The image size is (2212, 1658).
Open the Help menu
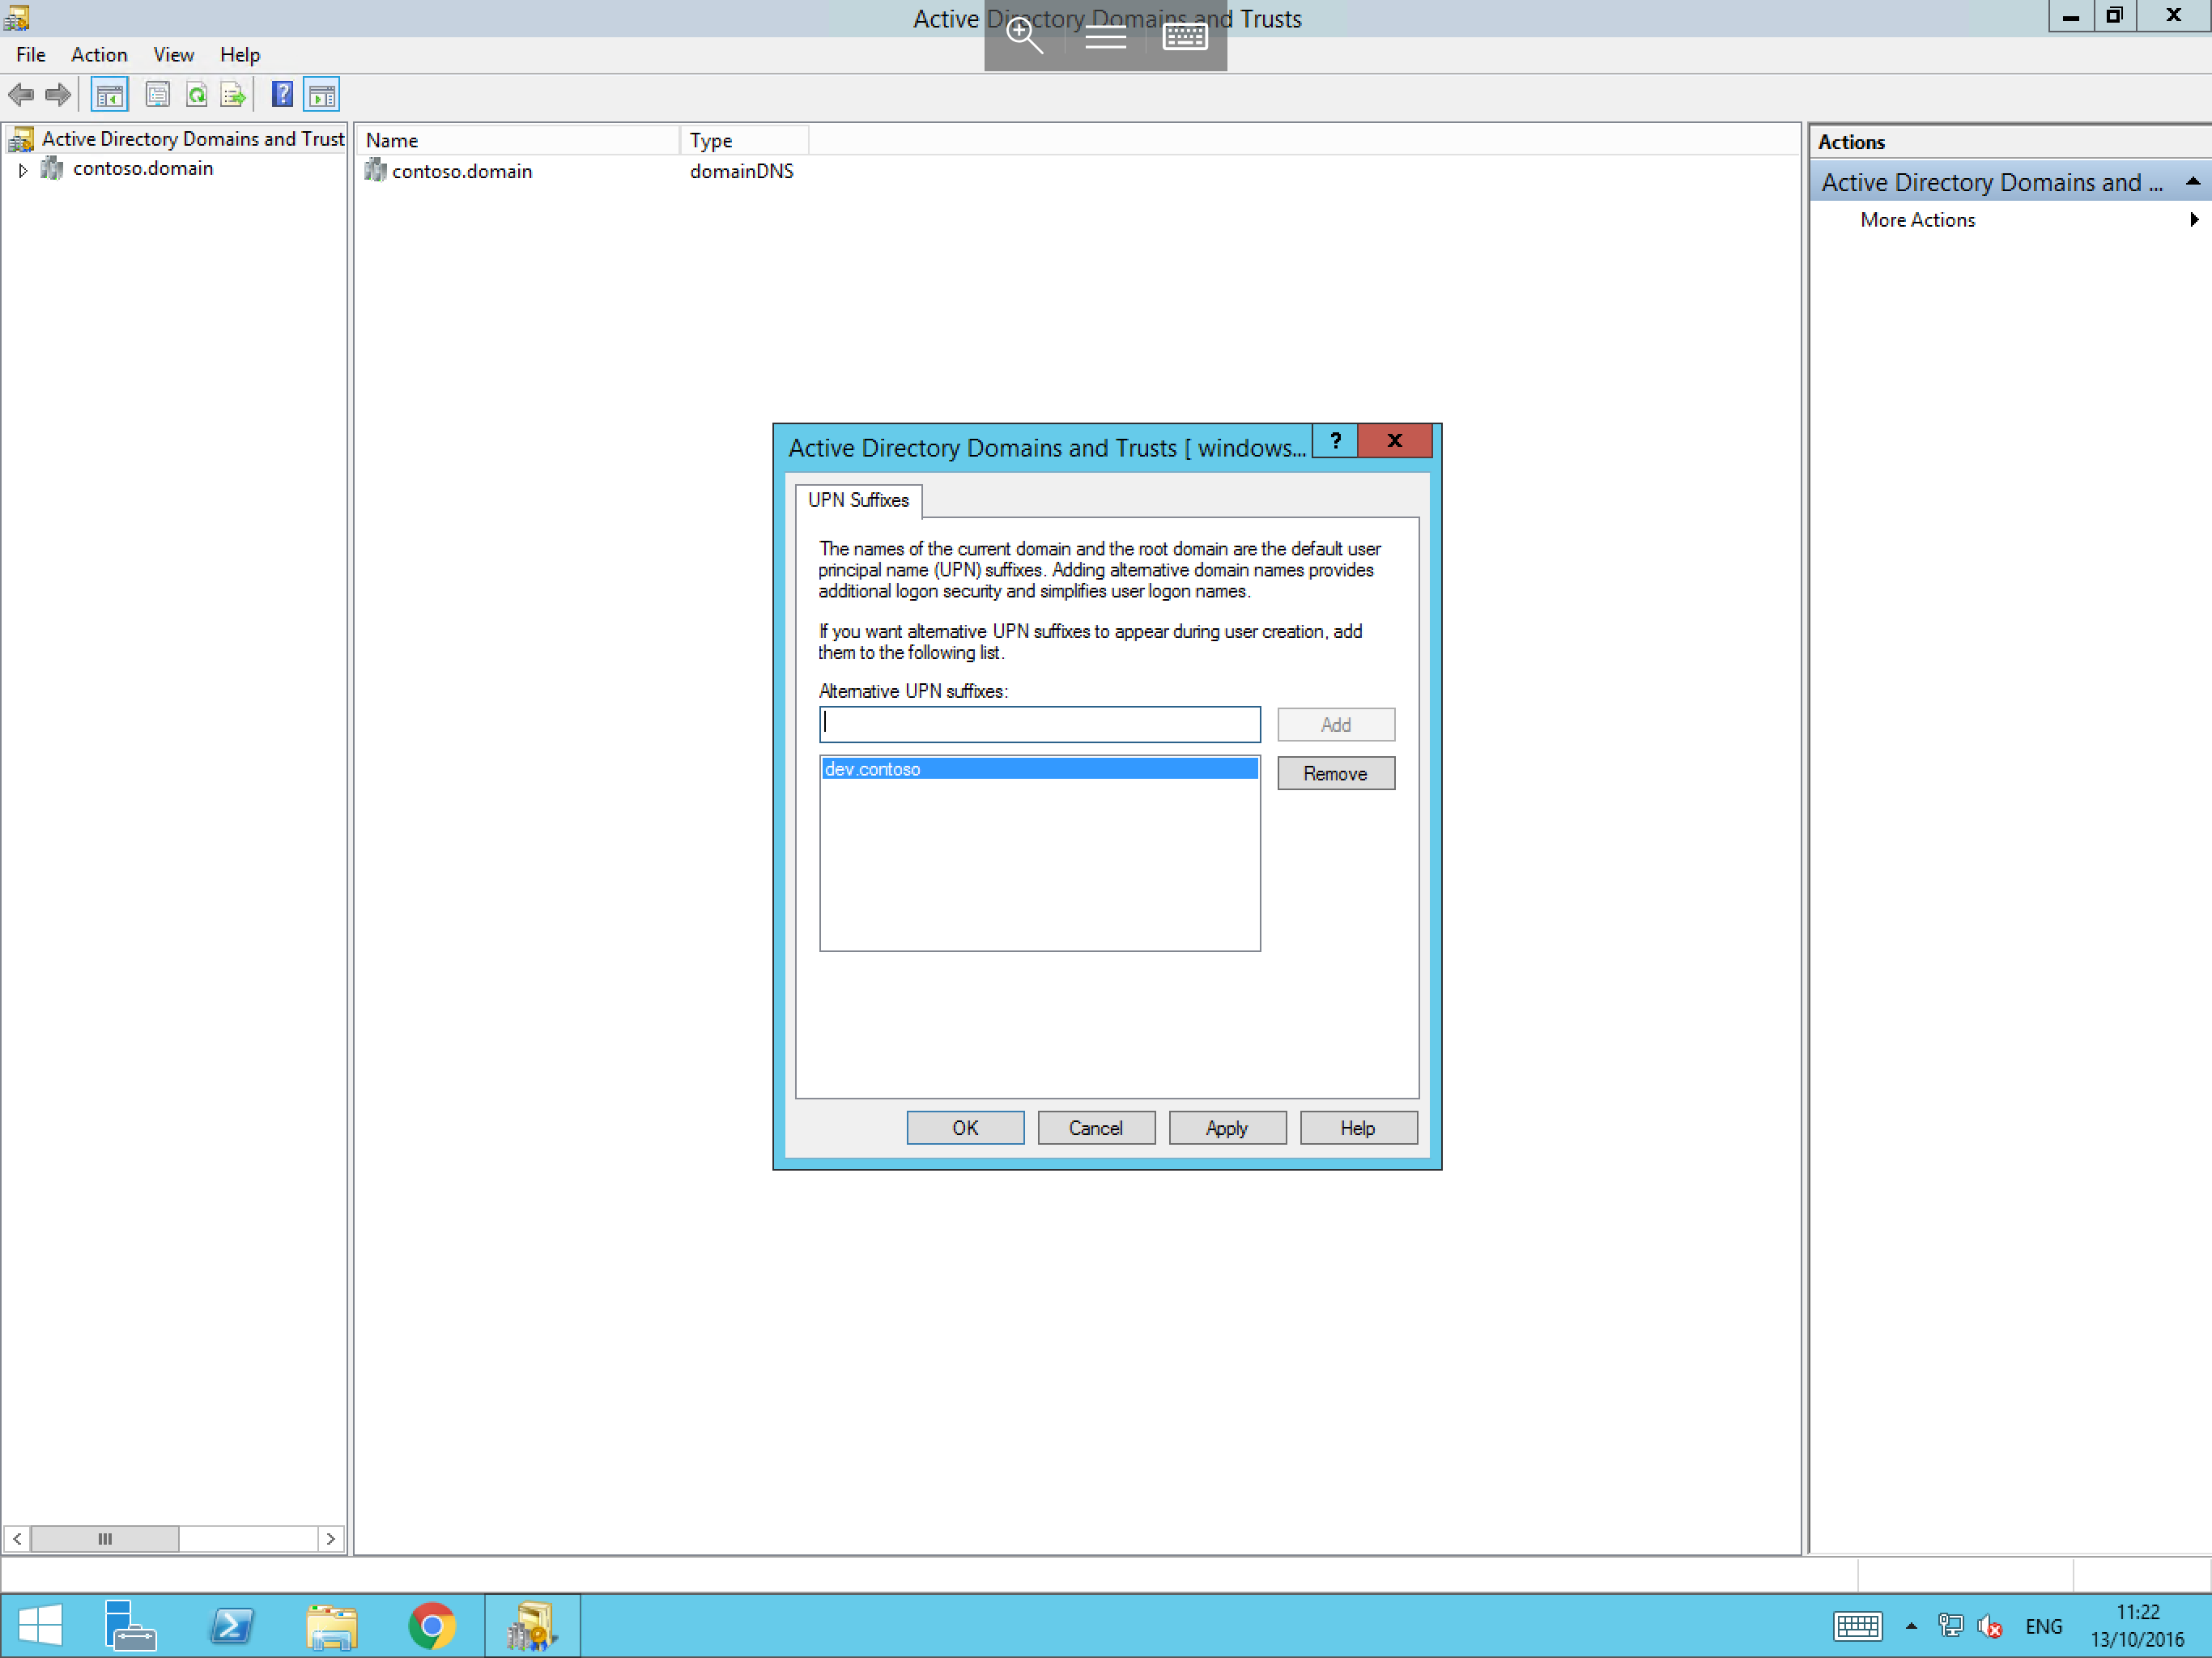pyautogui.click(x=240, y=55)
